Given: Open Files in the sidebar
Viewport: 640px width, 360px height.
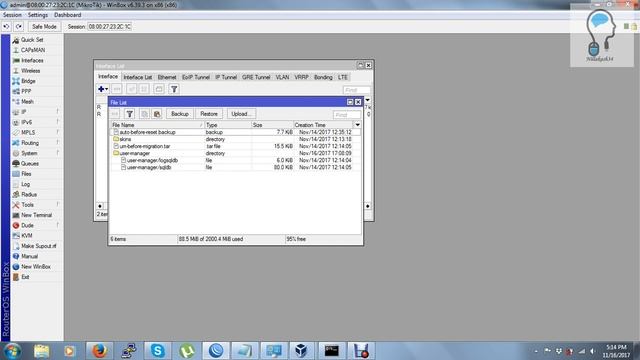Looking at the screenshot, I should pyautogui.click(x=26, y=174).
